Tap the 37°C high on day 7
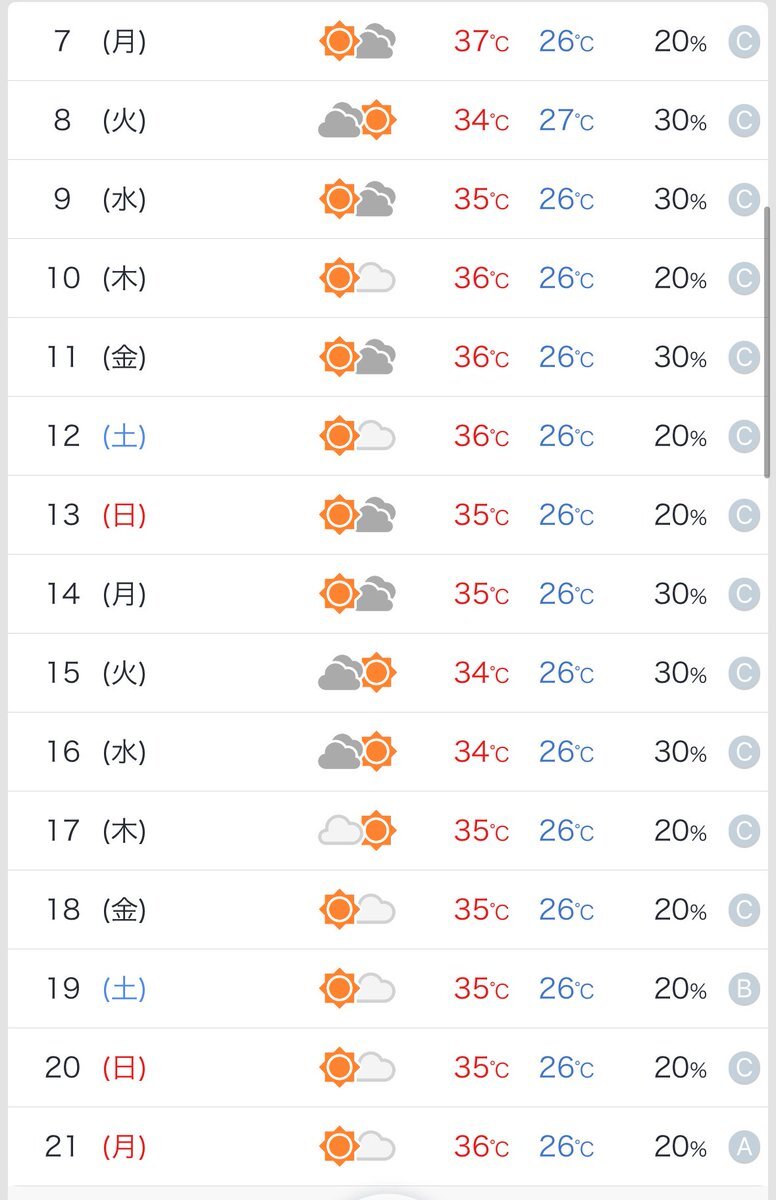 481,42
